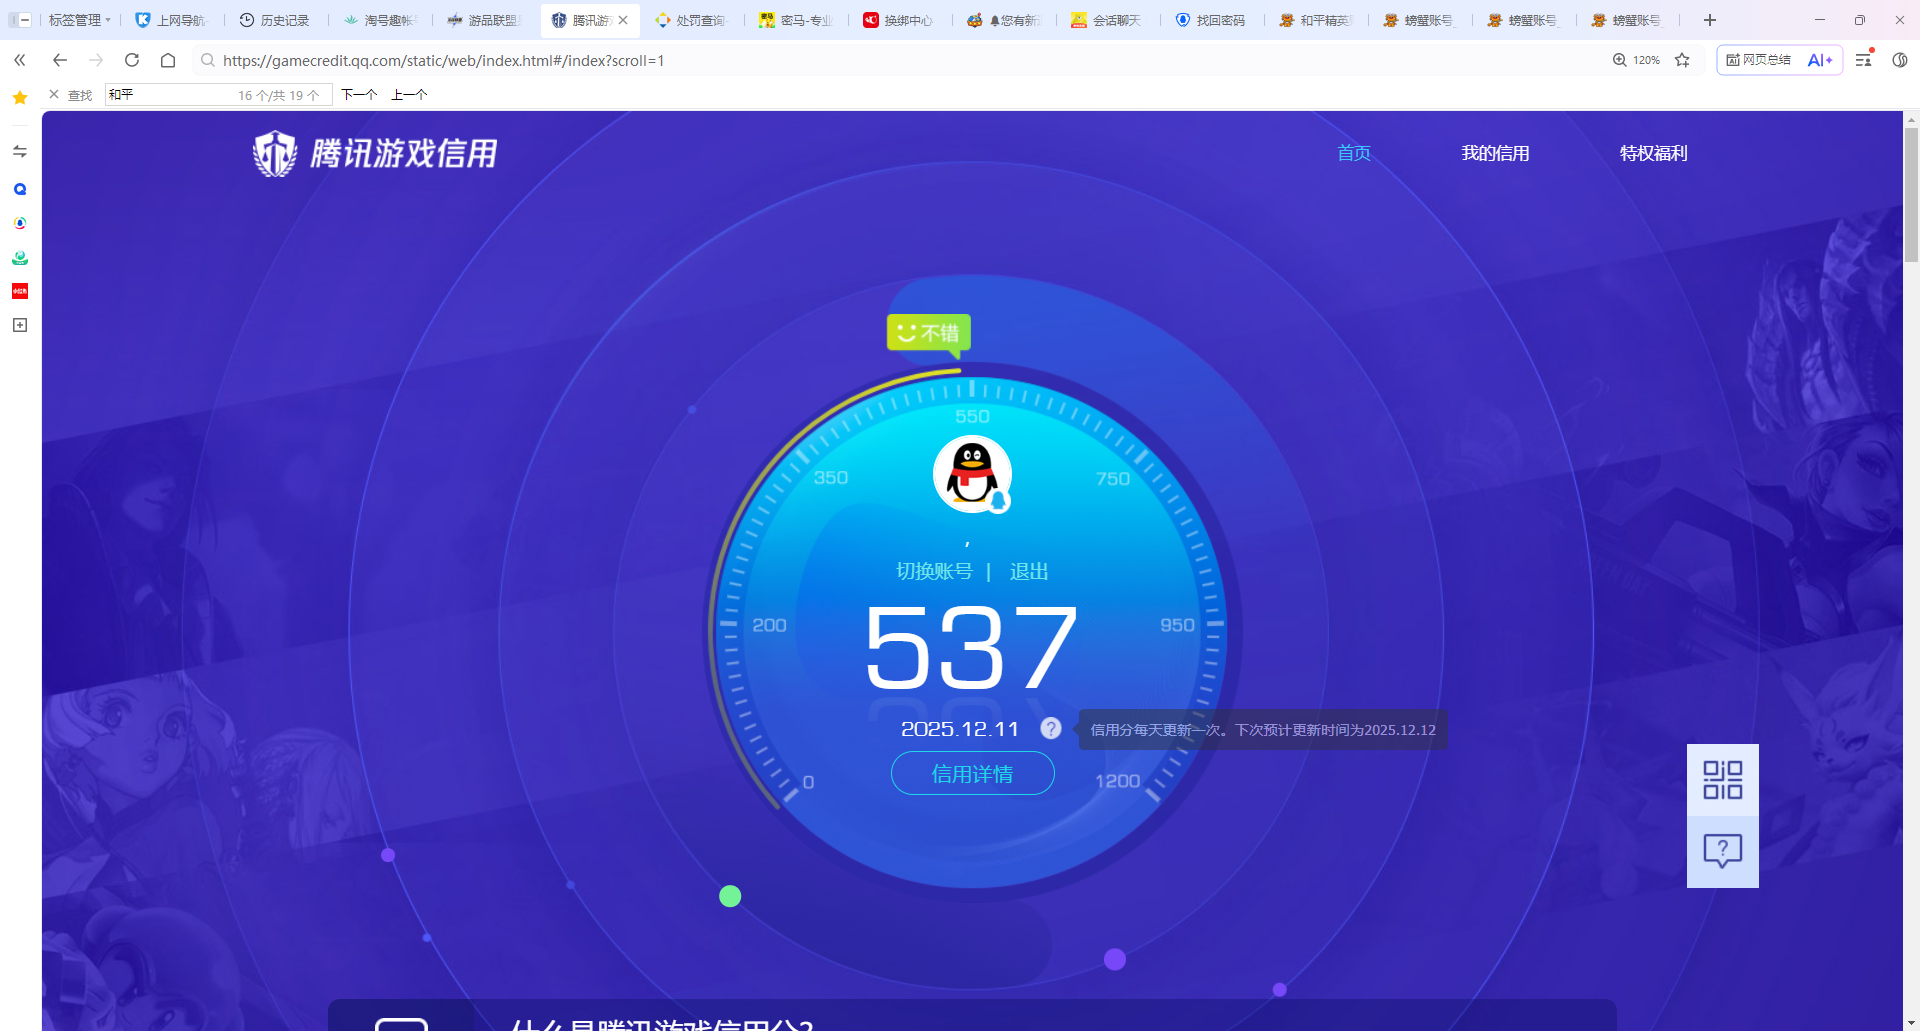Open 特权福利 navigation item

point(1653,153)
